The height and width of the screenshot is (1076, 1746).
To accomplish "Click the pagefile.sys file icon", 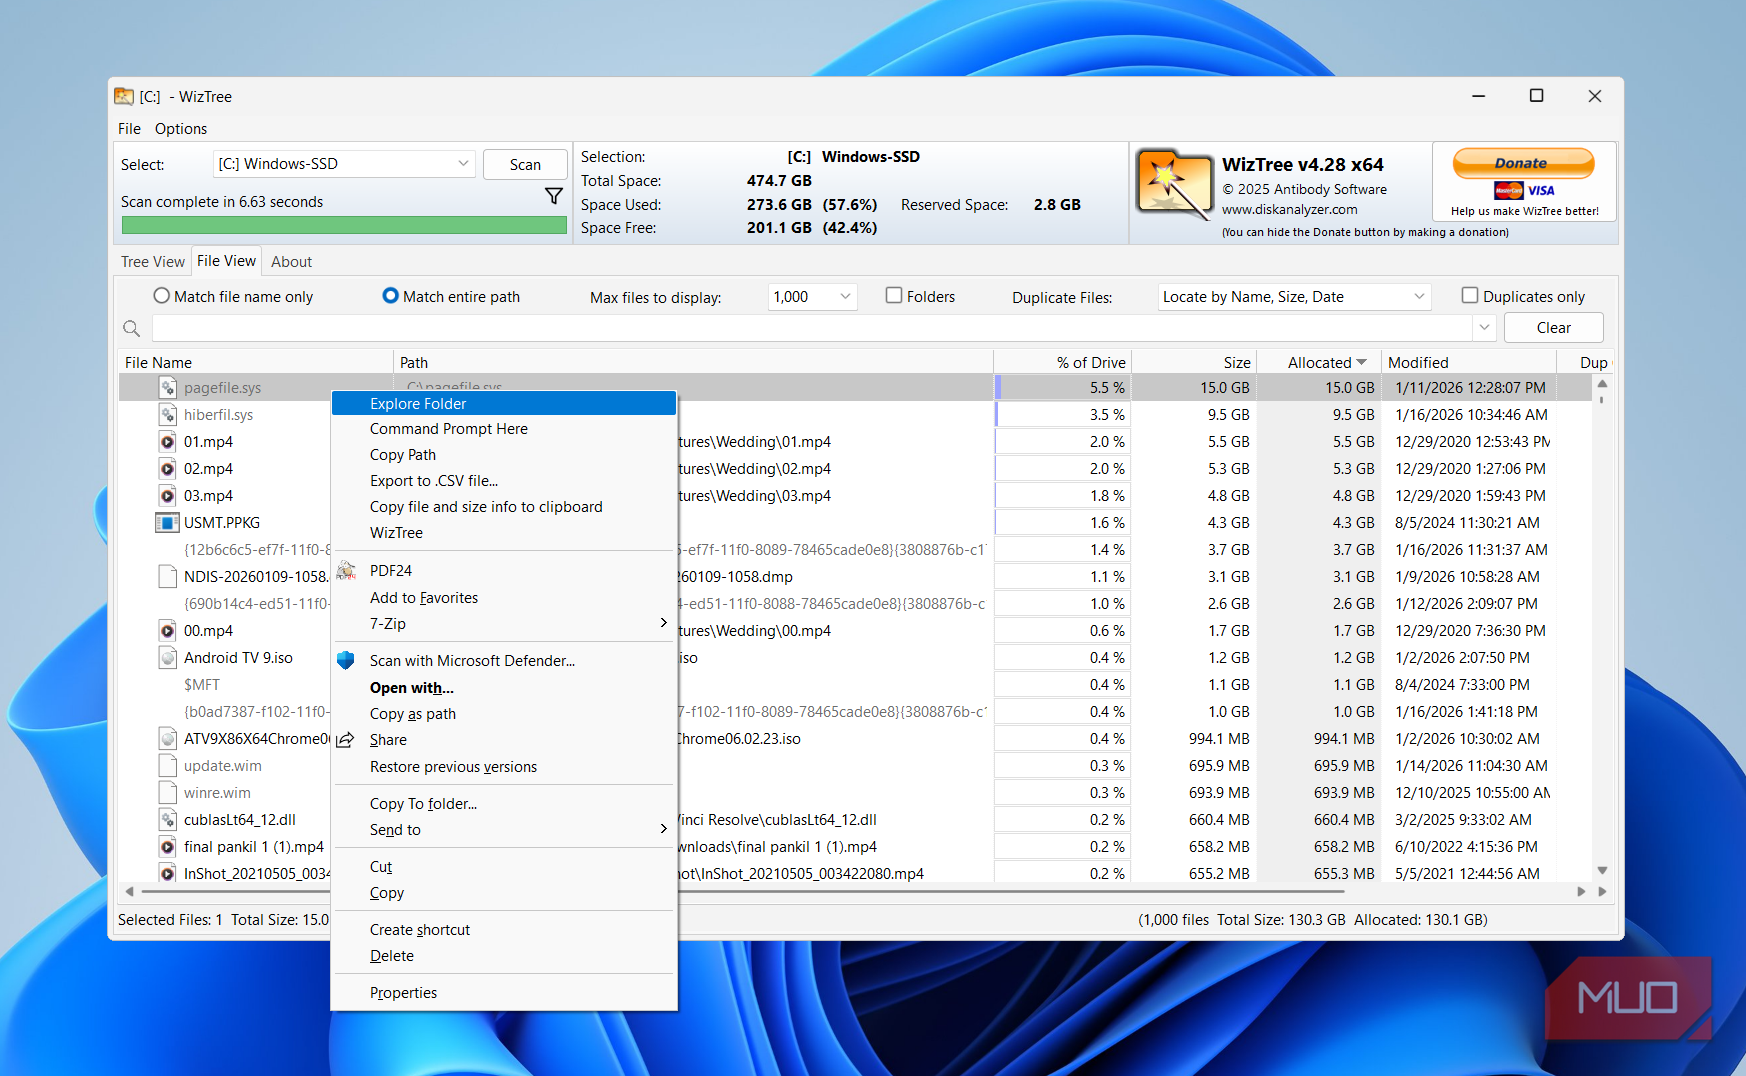I will [x=168, y=387].
